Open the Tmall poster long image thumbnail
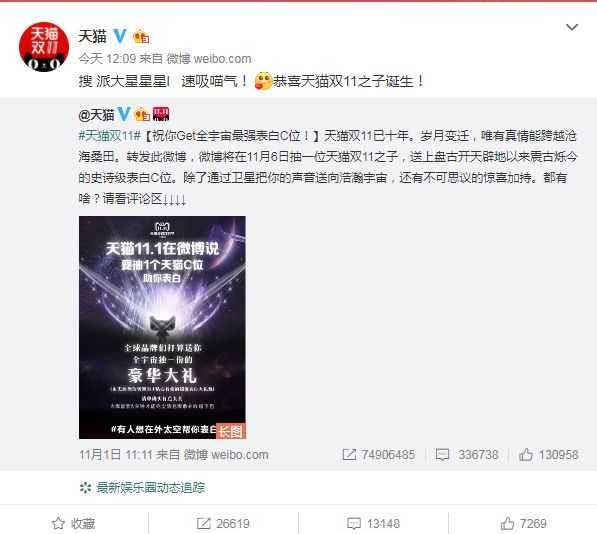This screenshot has width=597, height=534. click(x=162, y=327)
